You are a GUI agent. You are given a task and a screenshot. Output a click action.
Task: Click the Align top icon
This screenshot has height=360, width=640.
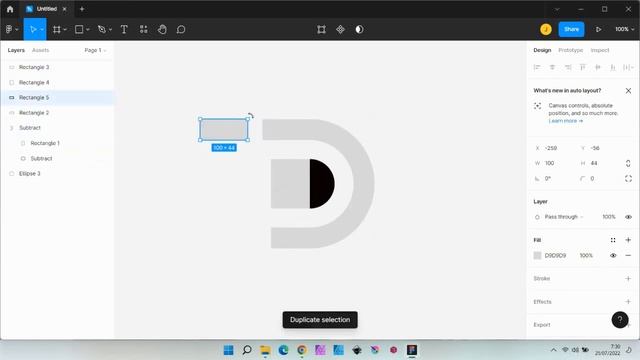[x=583, y=67]
